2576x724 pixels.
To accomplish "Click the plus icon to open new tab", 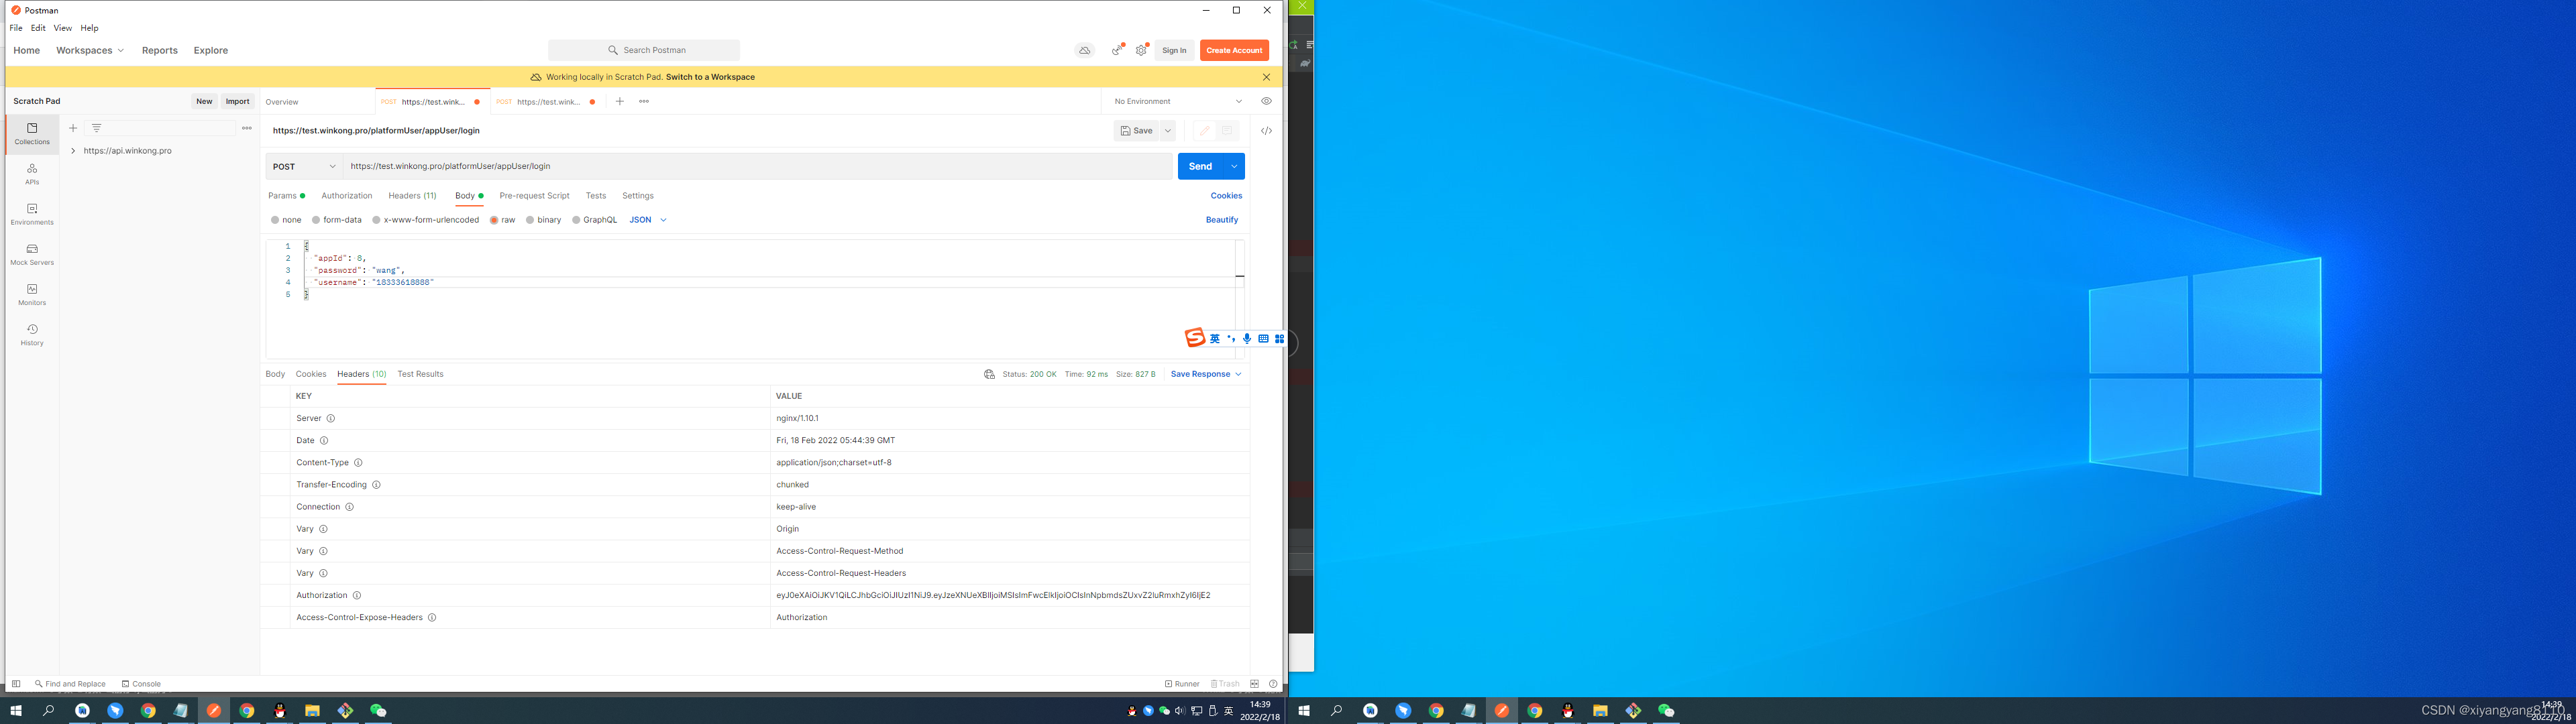I will pyautogui.click(x=620, y=101).
